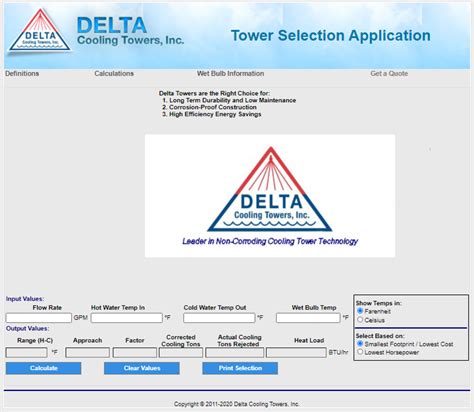The height and width of the screenshot is (412, 474).
Task: Choose Smallest Footprint / Lowest Cost option
Action: click(x=360, y=344)
